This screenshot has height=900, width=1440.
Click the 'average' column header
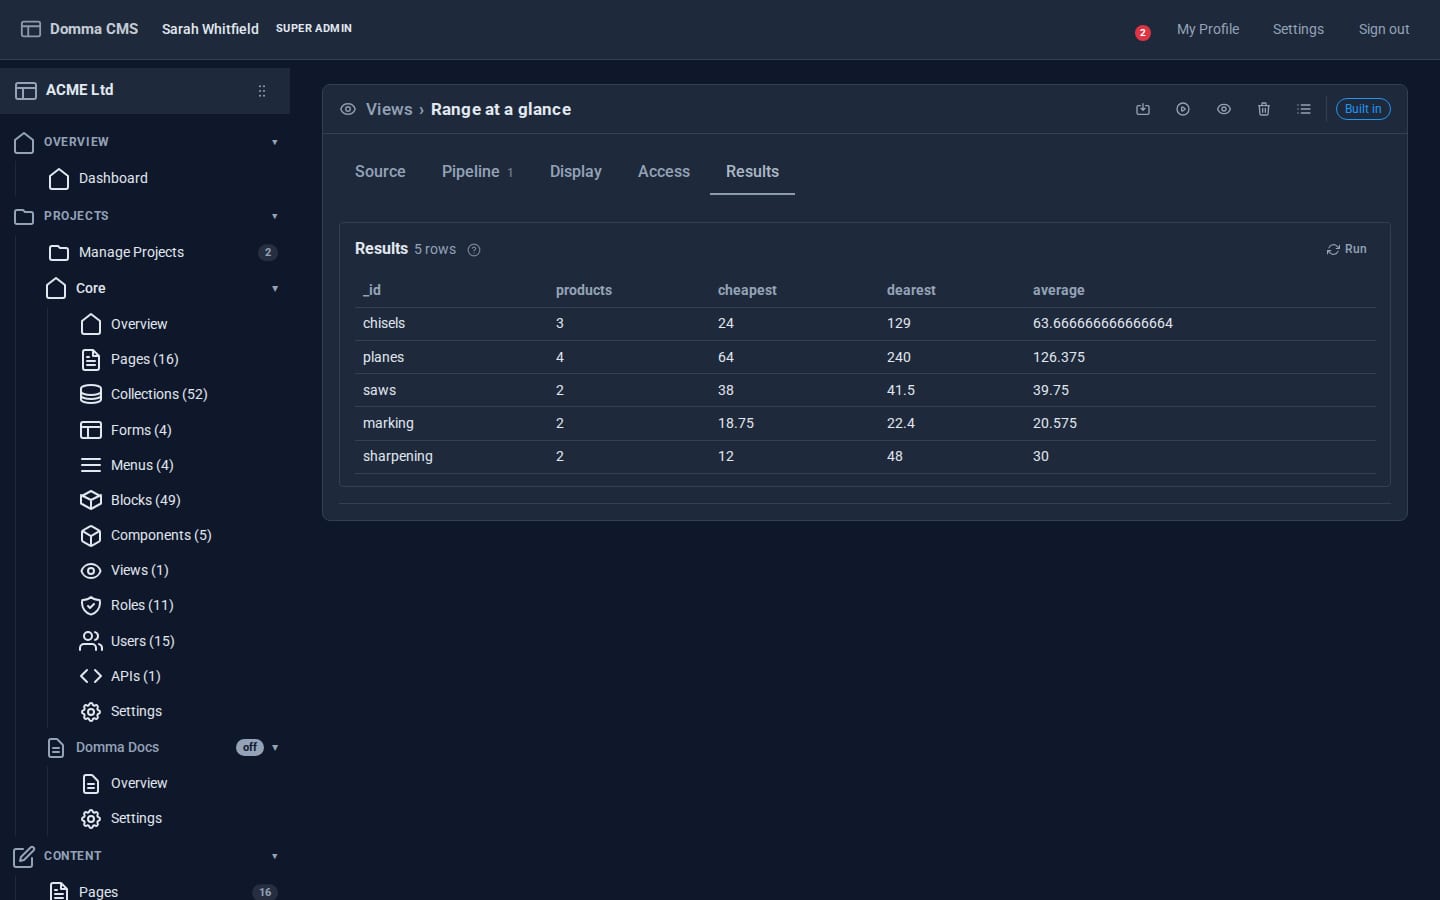coord(1059,290)
